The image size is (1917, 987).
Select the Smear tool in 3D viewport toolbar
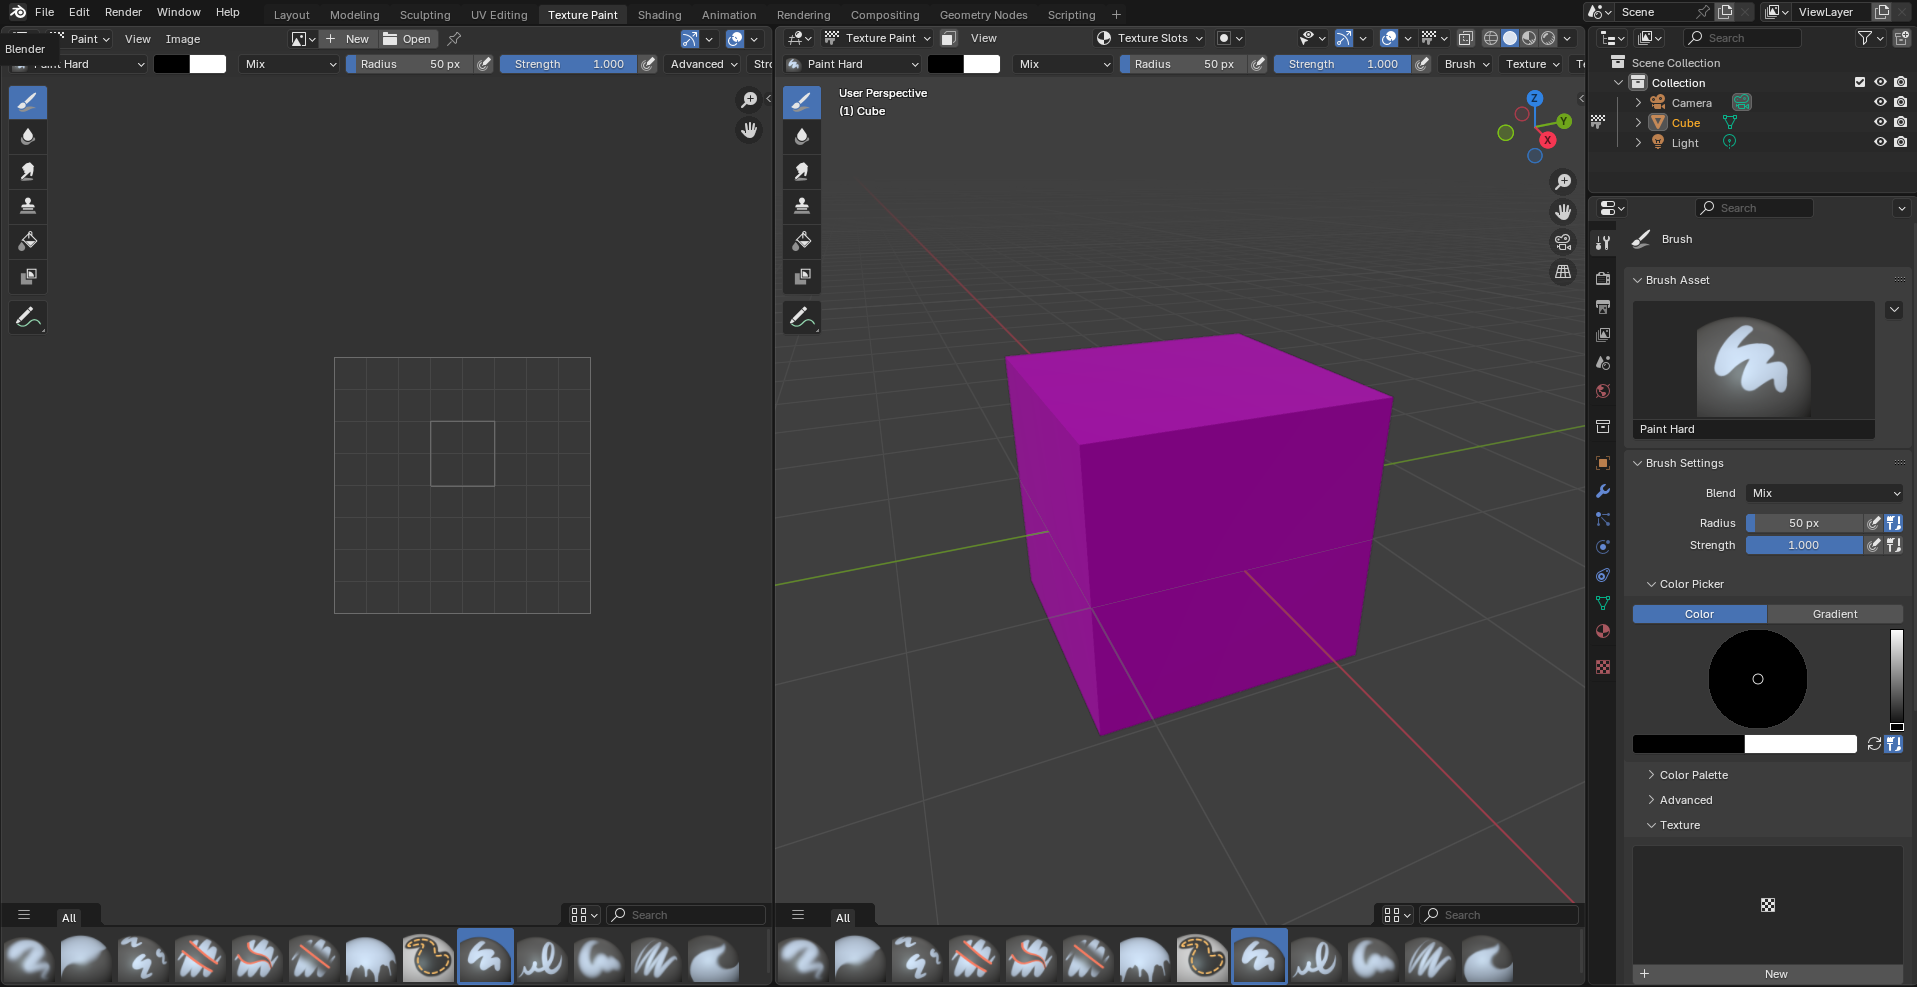click(801, 171)
